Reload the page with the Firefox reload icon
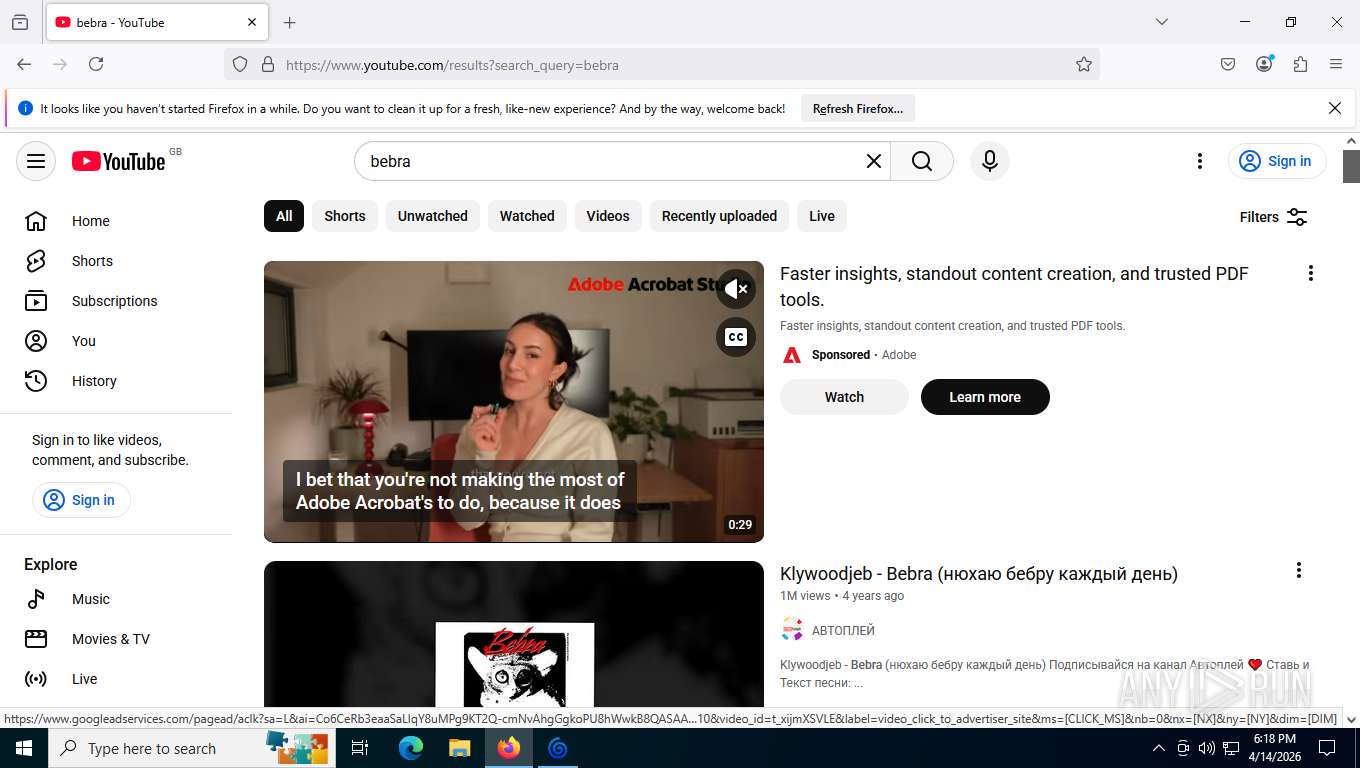 click(96, 64)
